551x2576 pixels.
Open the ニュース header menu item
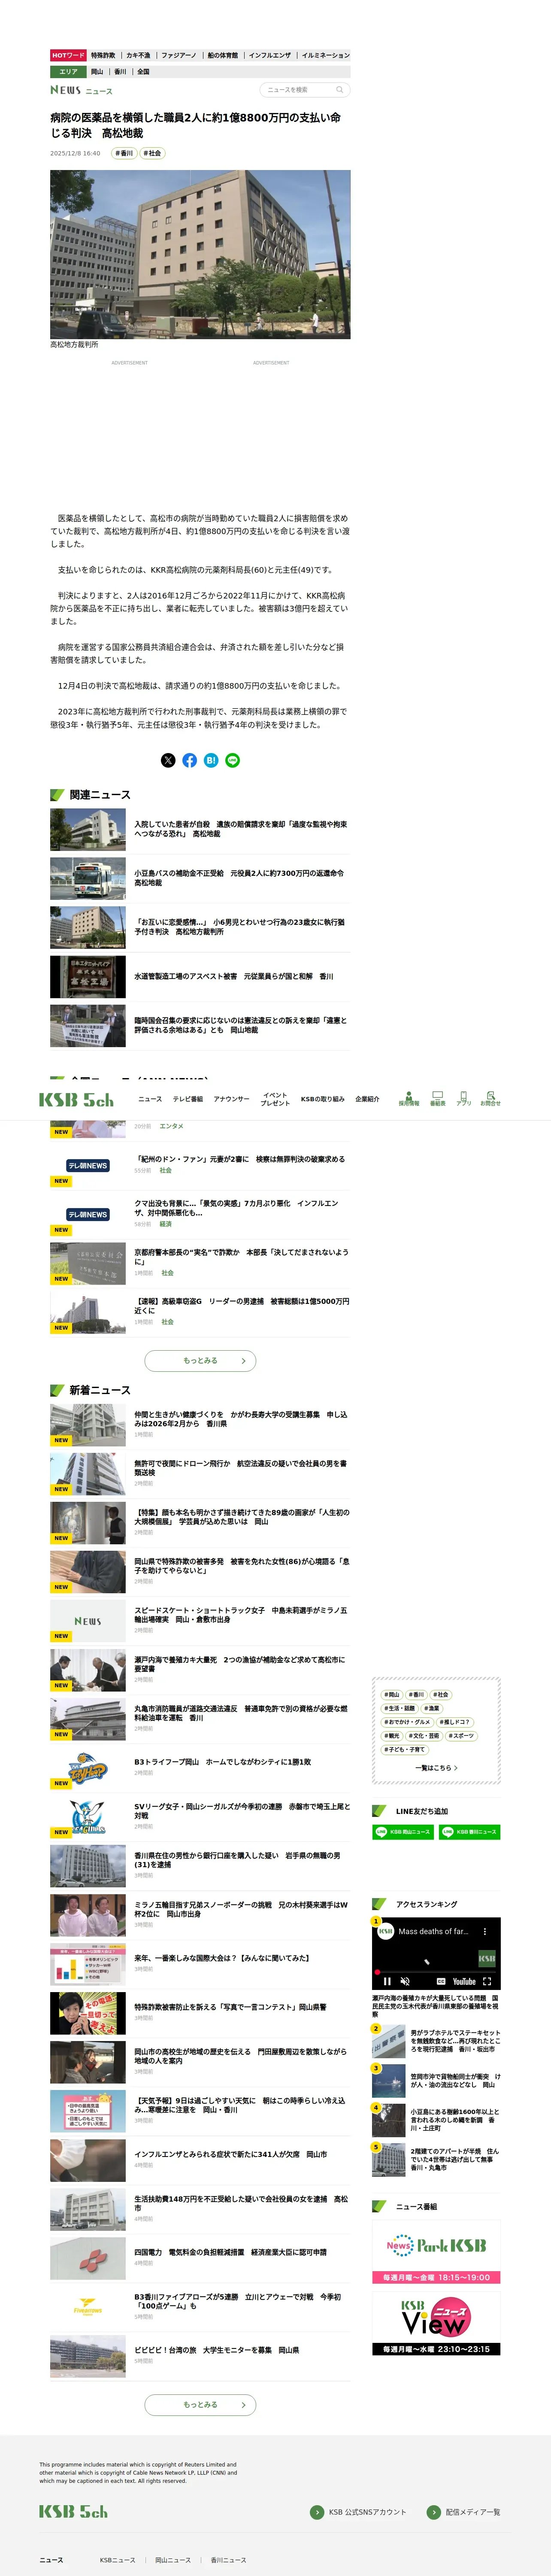click(150, 1099)
